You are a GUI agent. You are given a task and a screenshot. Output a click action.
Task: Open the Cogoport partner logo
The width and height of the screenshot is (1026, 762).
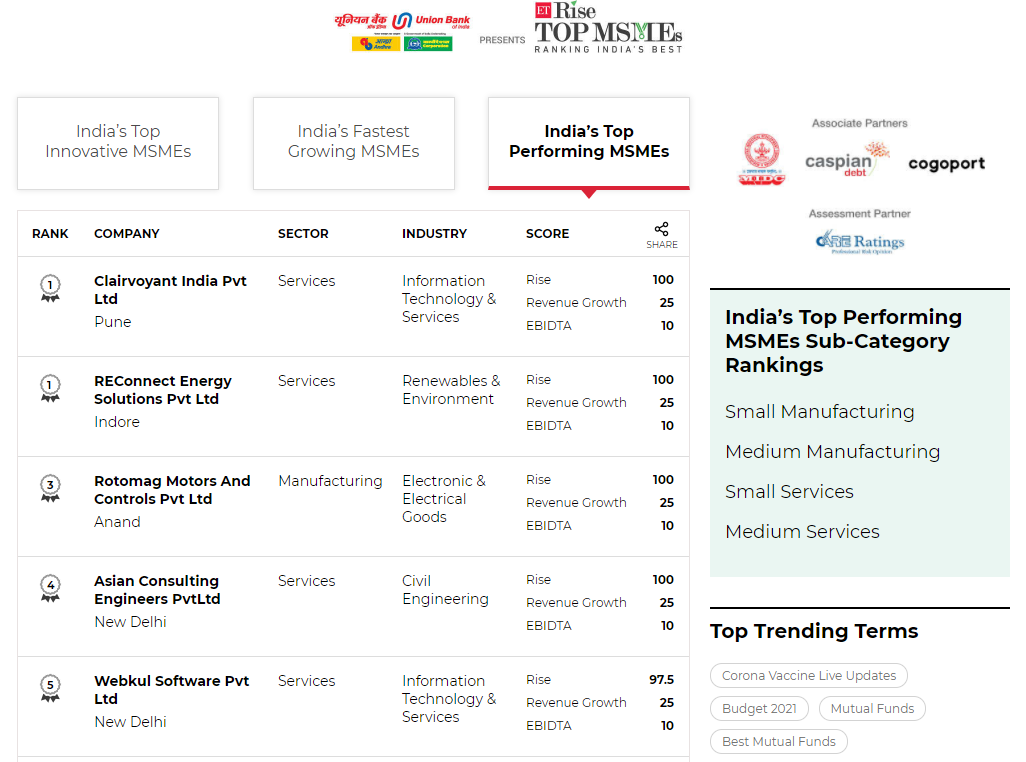tap(946, 164)
